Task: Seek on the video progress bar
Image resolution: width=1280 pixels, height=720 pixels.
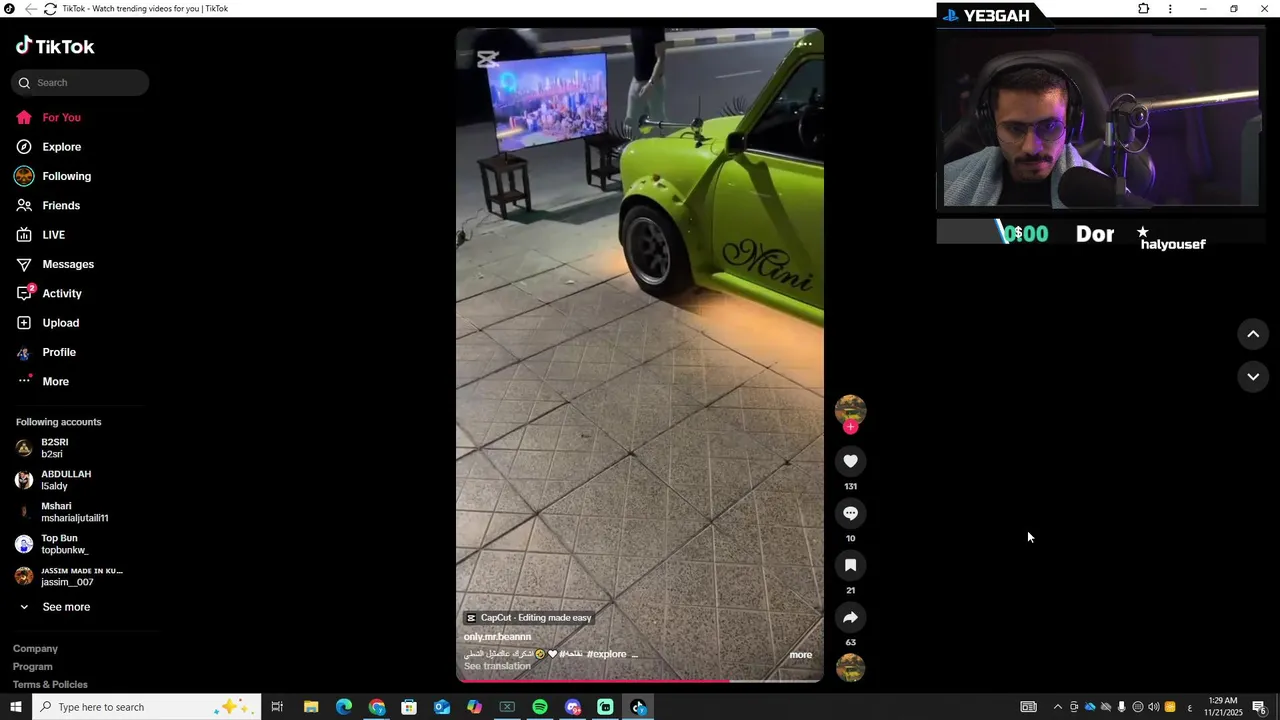Action: 640,681
